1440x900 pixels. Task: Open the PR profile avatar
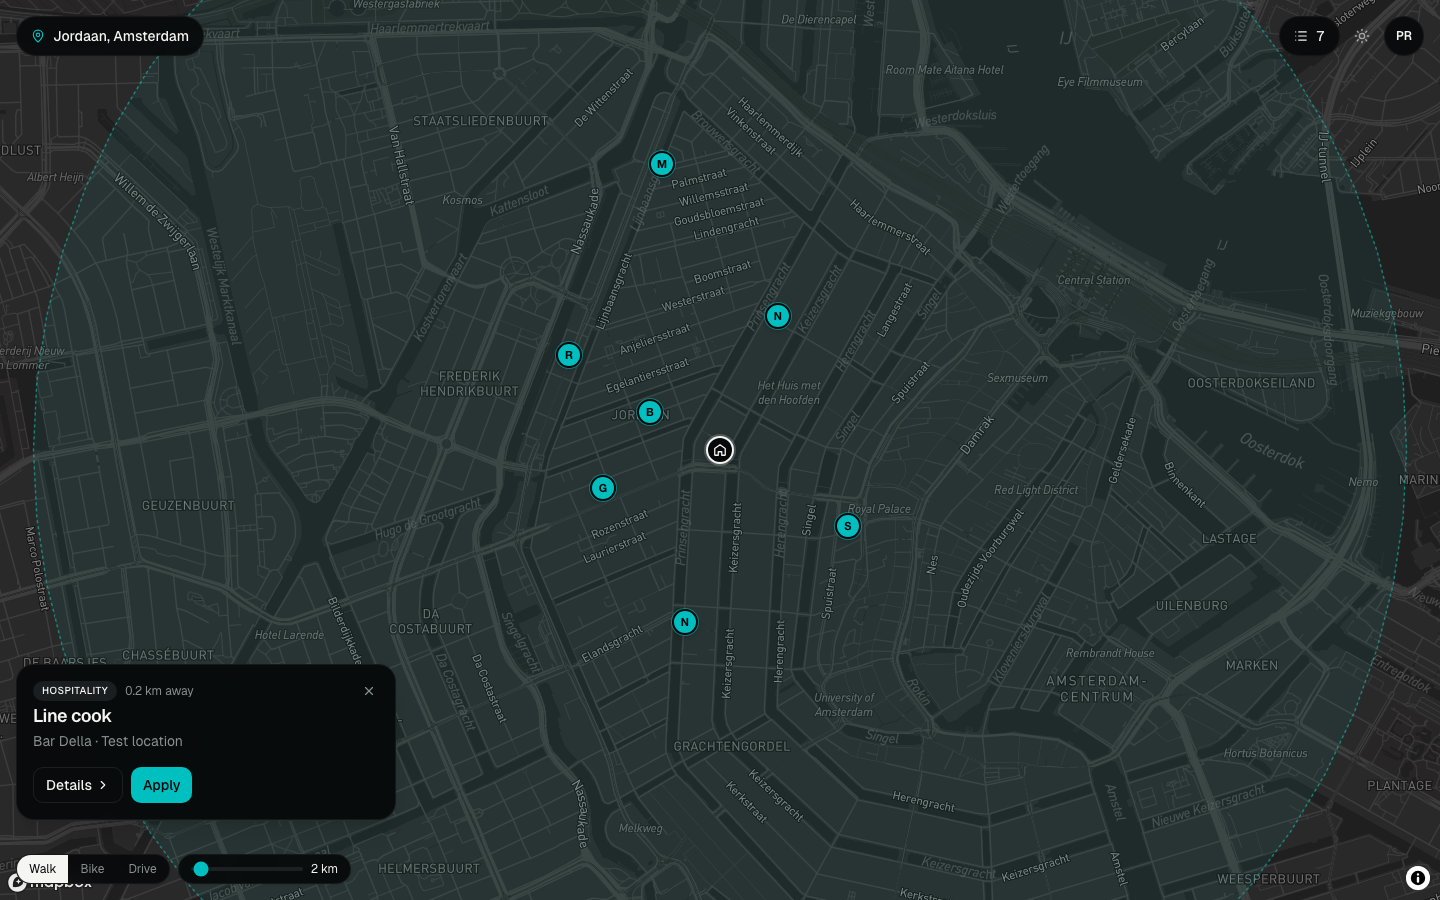pyautogui.click(x=1404, y=36)
